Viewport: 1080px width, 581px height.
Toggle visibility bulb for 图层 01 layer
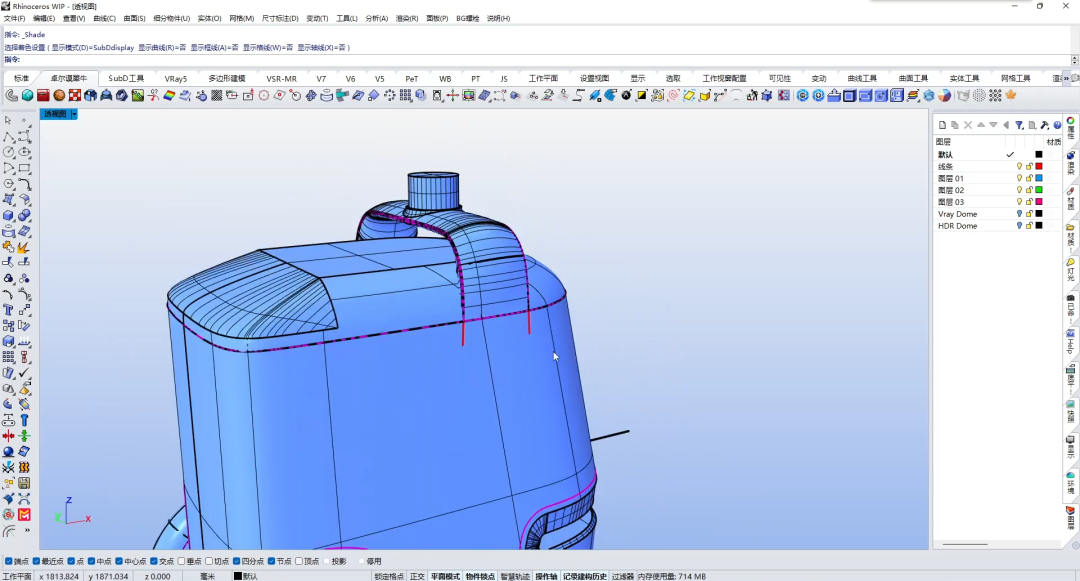click(x=1019, y=178)
